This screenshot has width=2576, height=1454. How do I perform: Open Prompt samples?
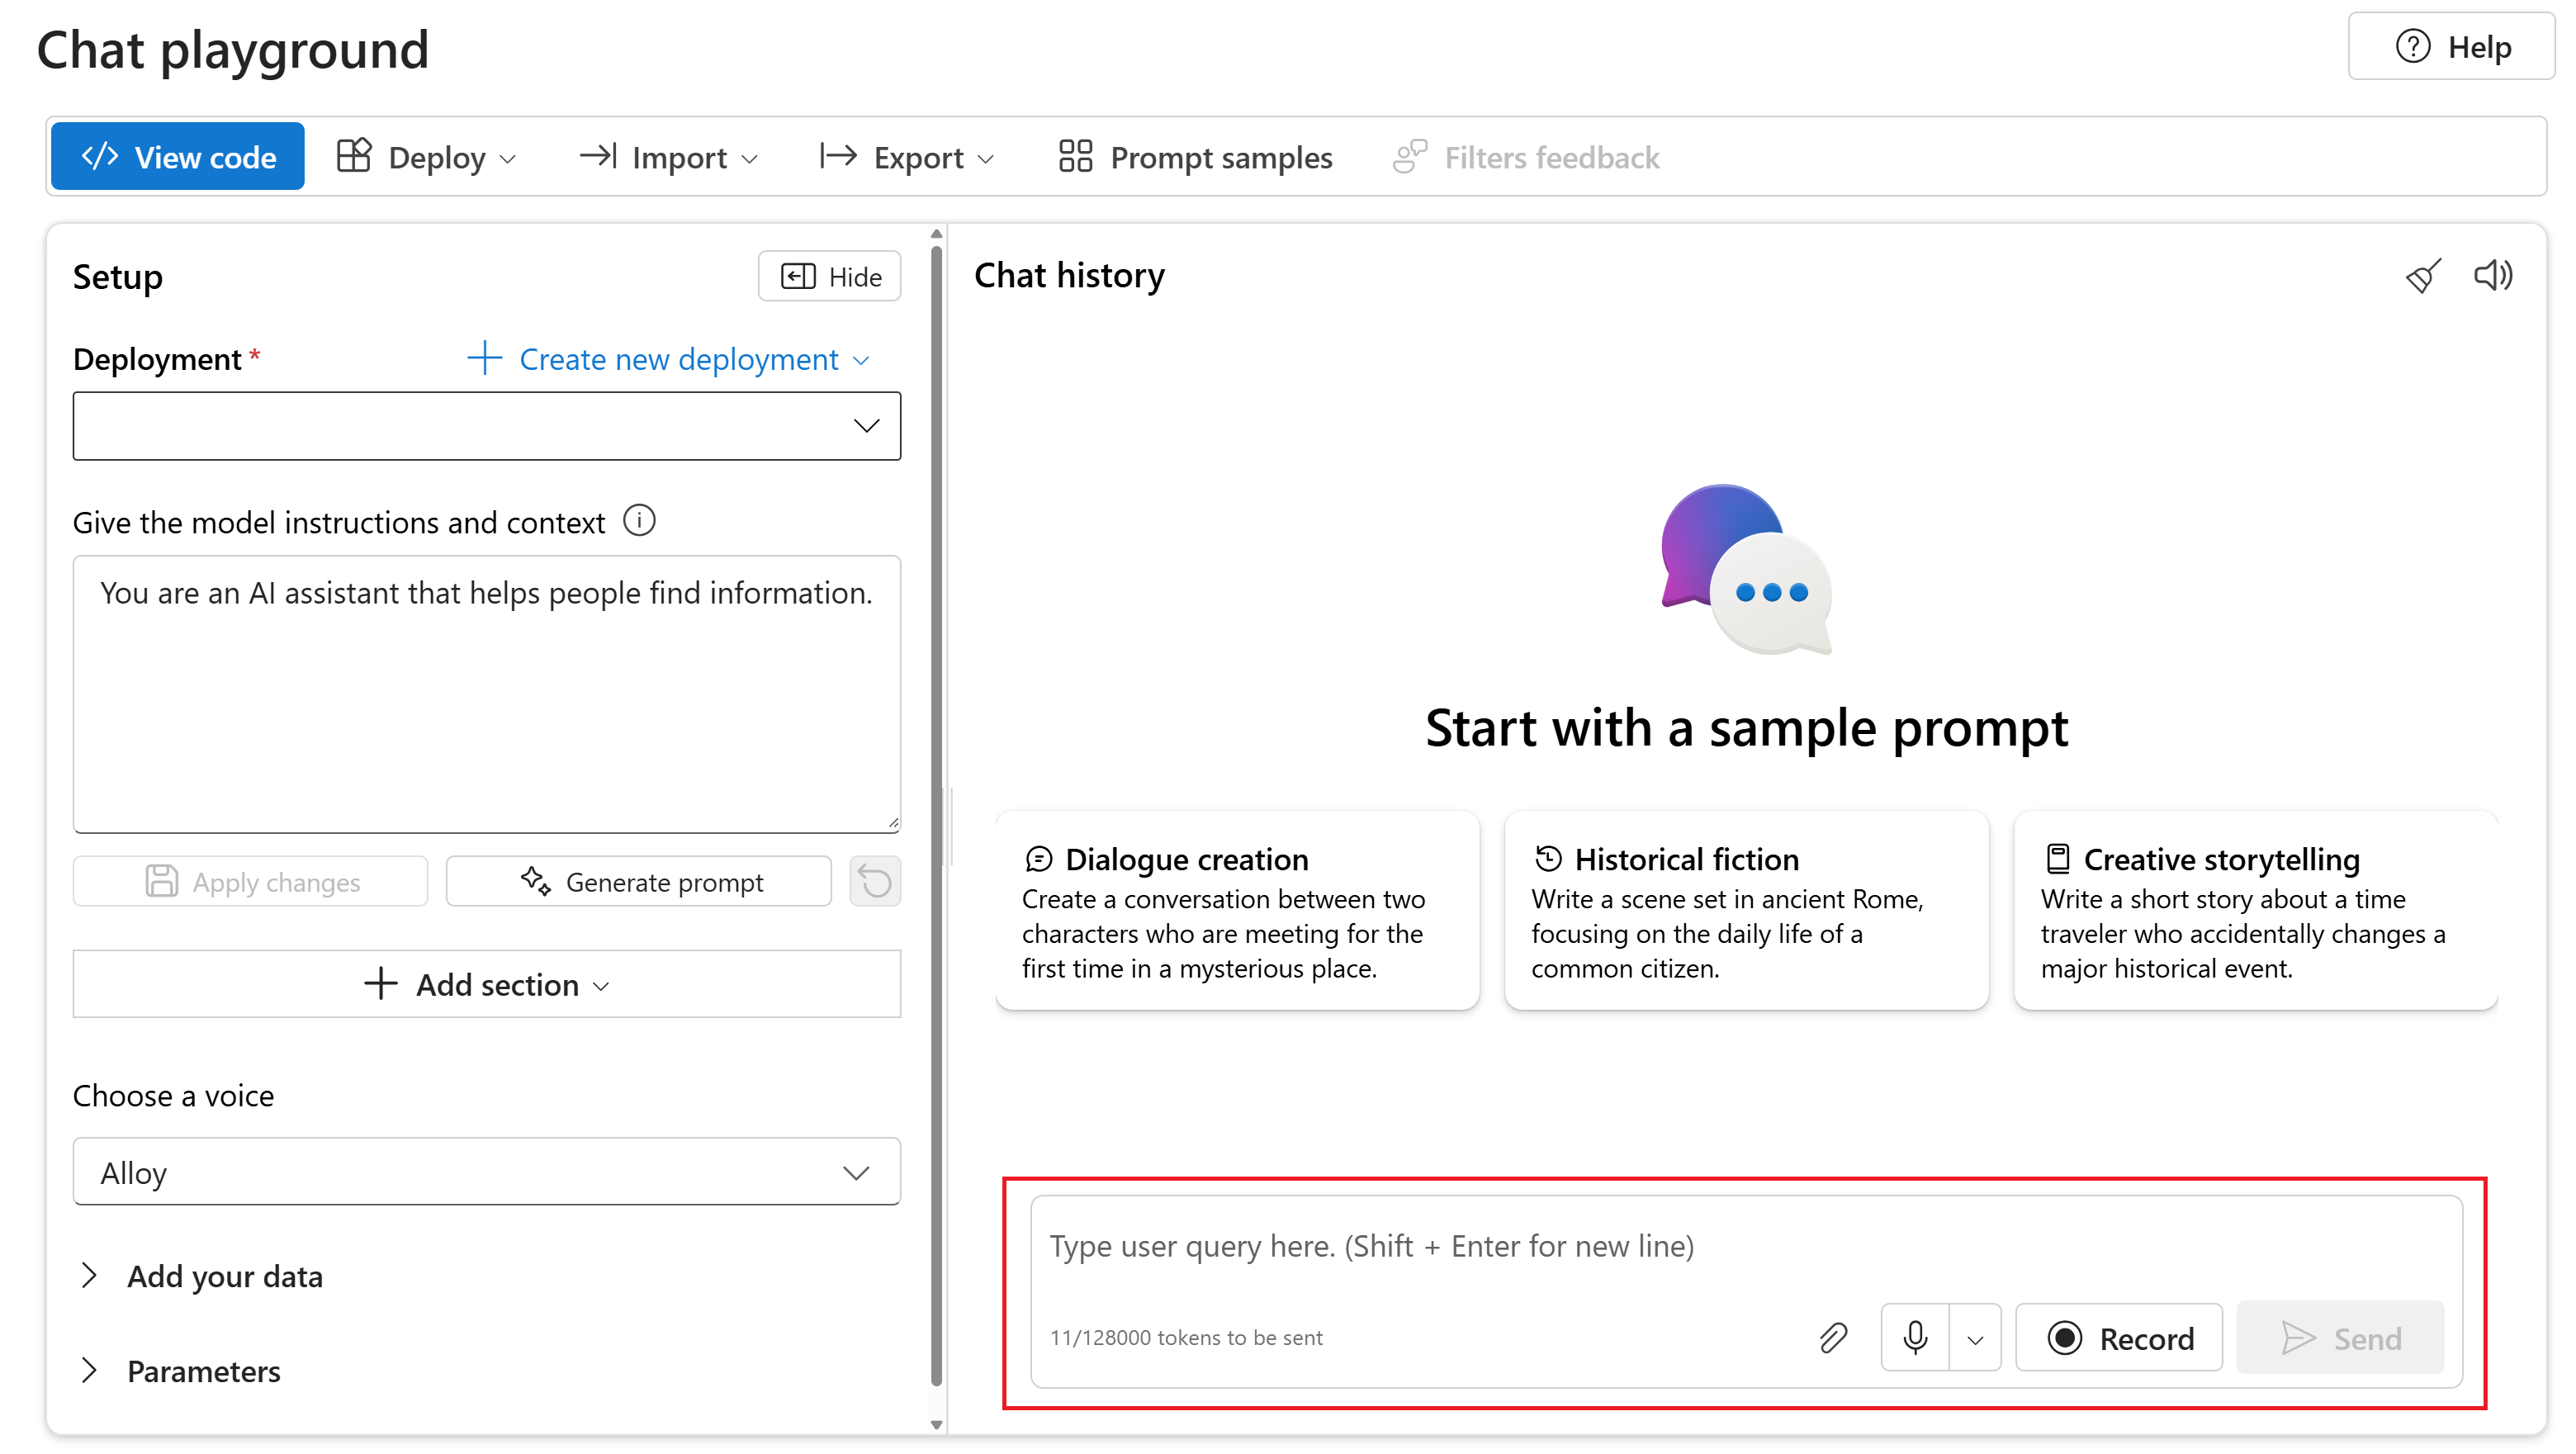pyautogui.click(x=1195, y=157)
